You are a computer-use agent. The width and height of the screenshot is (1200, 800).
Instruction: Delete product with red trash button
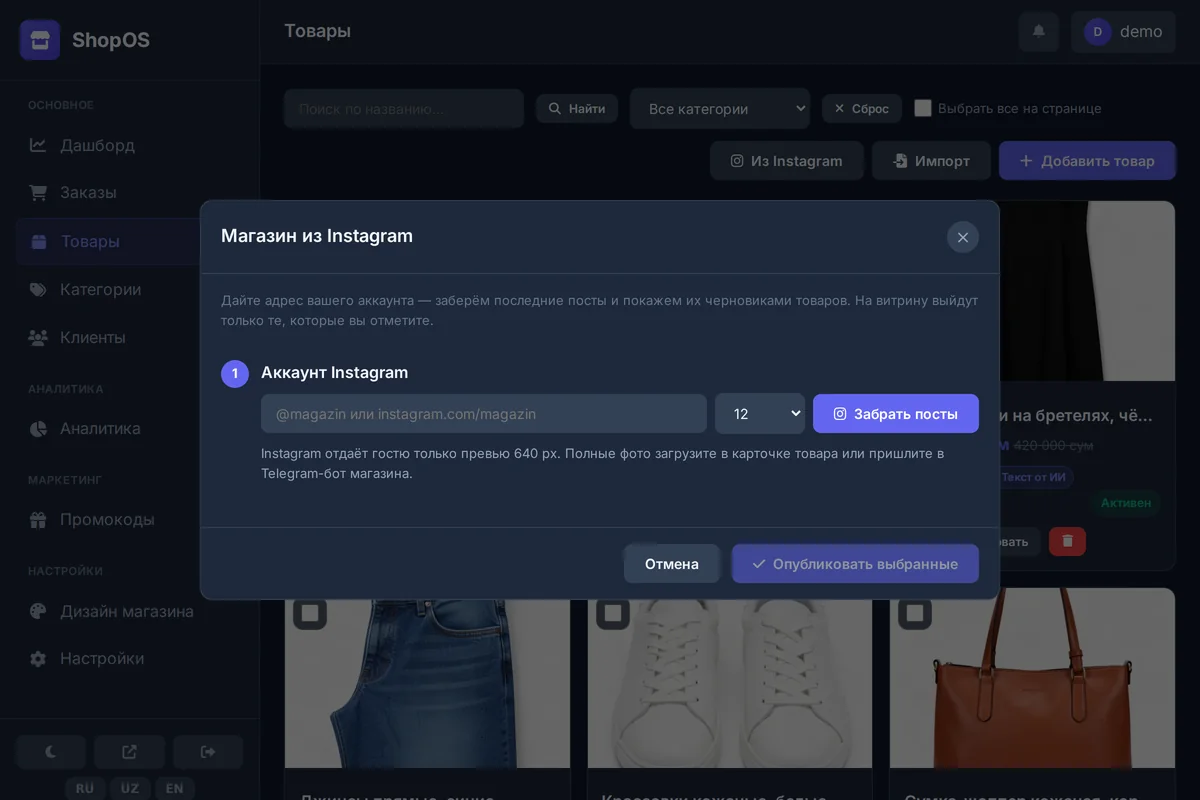click(x=1067, y=541)
